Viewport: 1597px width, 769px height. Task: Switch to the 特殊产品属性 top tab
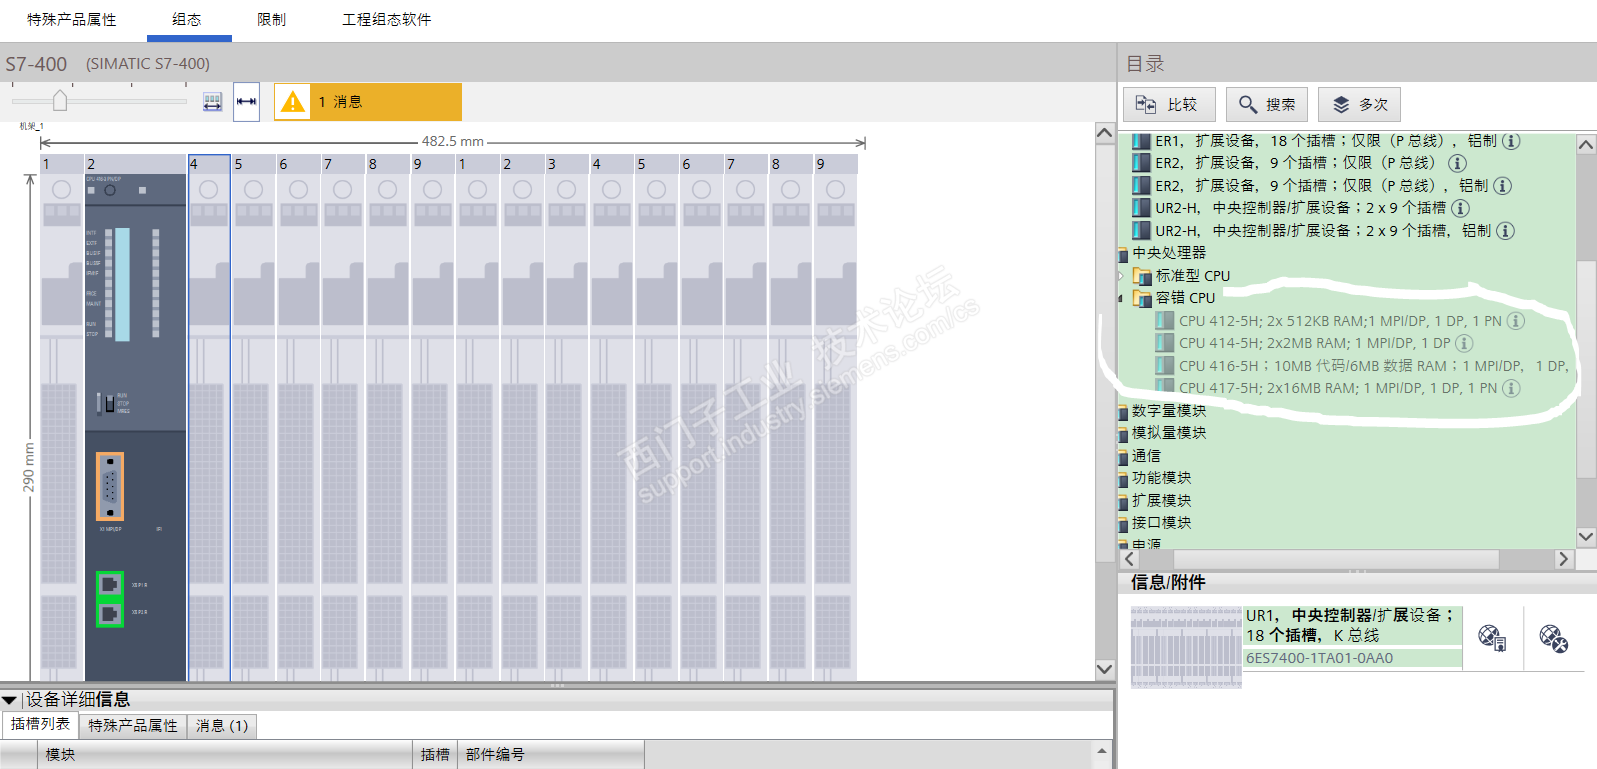click(x=71, y=20)
